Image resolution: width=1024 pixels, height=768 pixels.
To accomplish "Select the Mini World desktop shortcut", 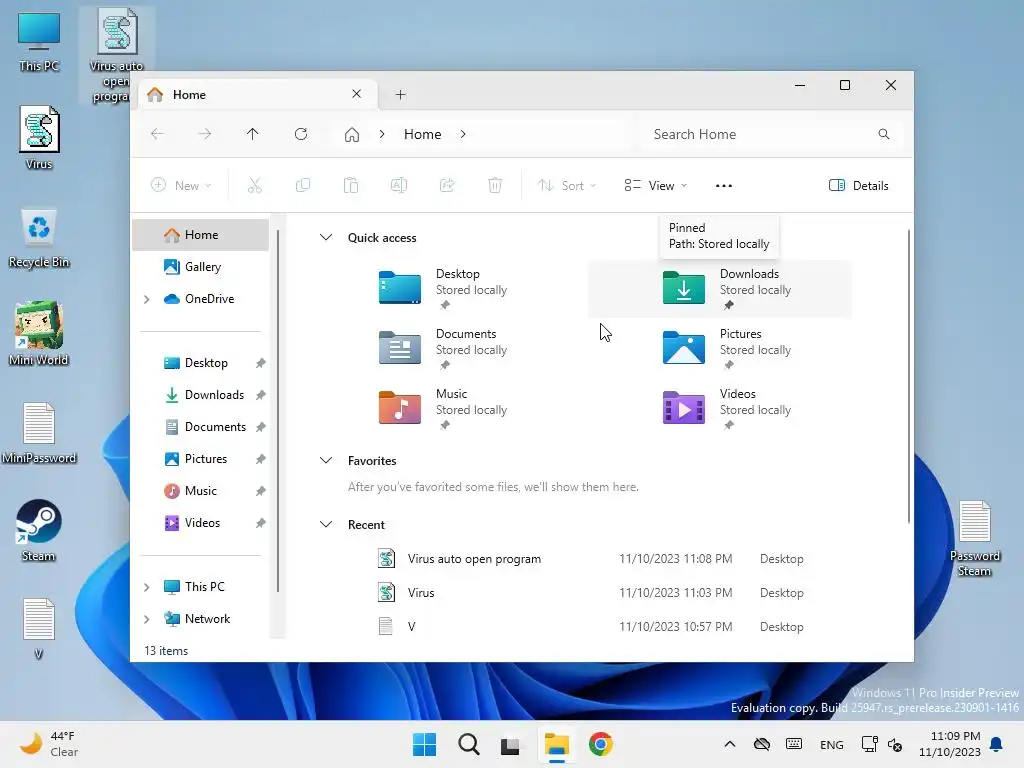I will click(39, 333).
